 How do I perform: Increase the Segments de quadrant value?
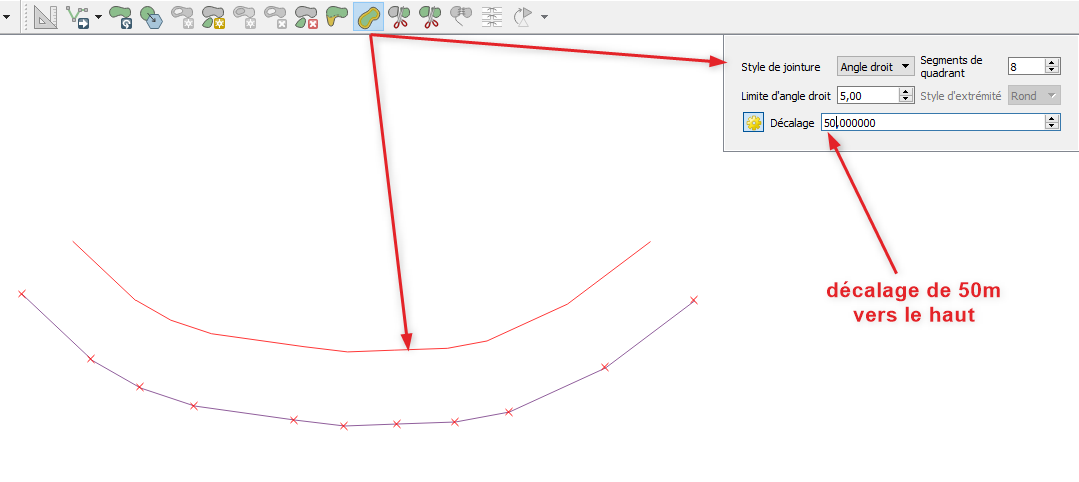point(1052,63)
